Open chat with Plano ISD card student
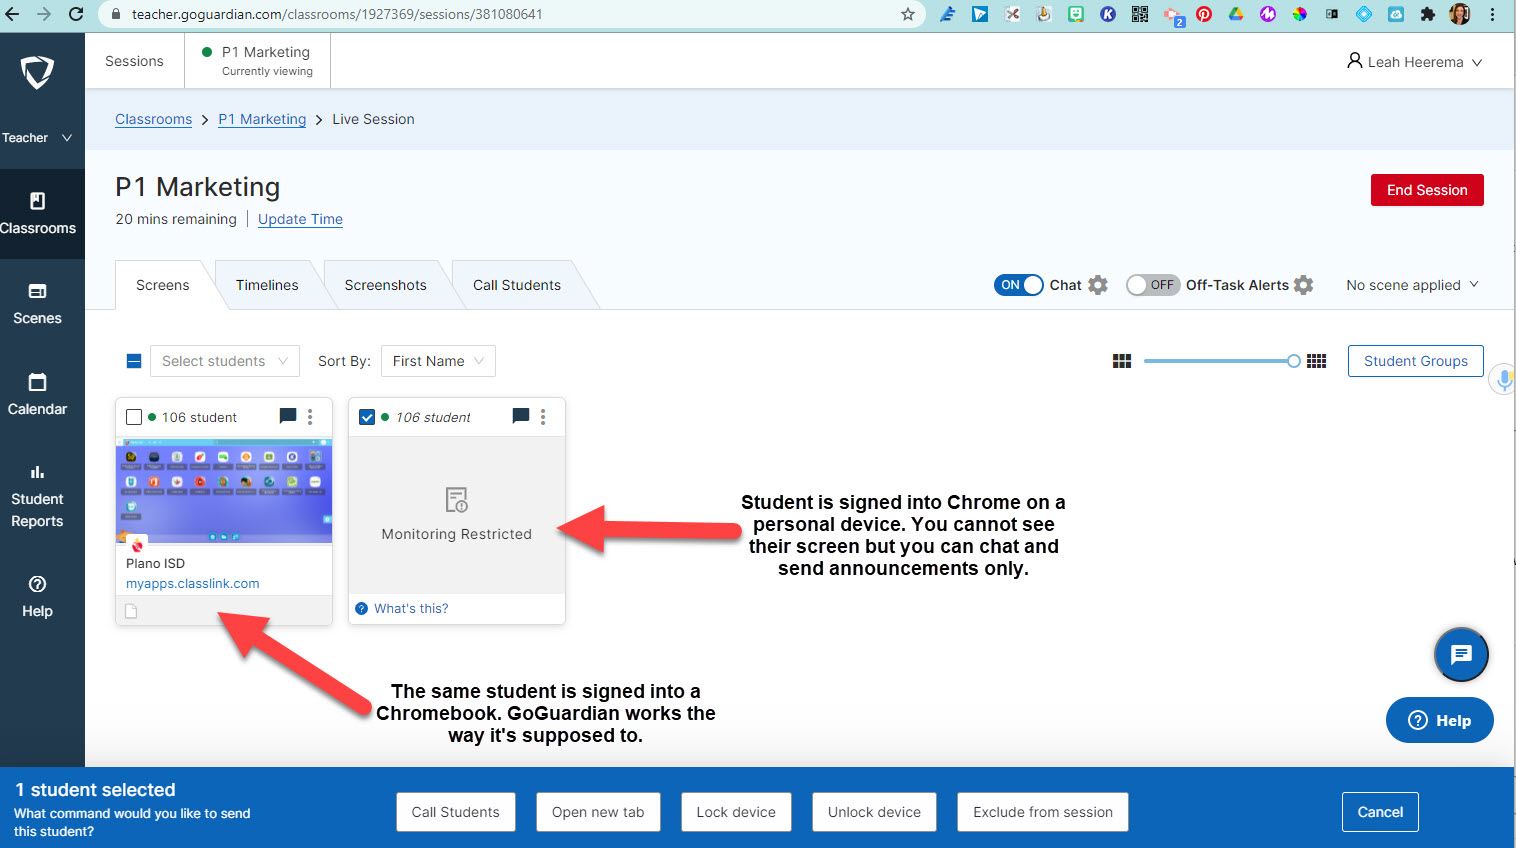The height and width of the screenshot is (848, 1516). [288, 416]
